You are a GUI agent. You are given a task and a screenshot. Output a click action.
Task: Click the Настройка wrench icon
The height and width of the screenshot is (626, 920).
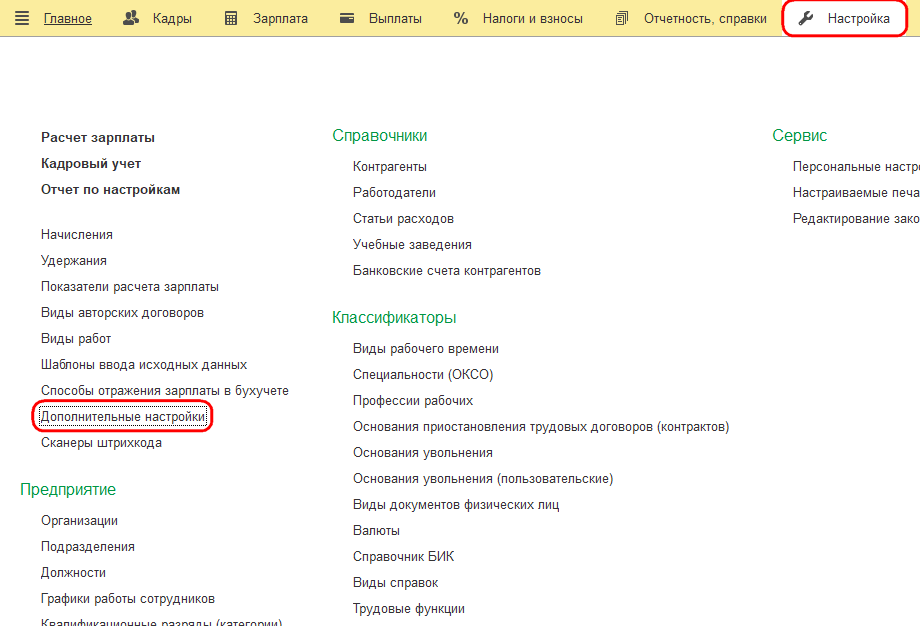[806, 19]
